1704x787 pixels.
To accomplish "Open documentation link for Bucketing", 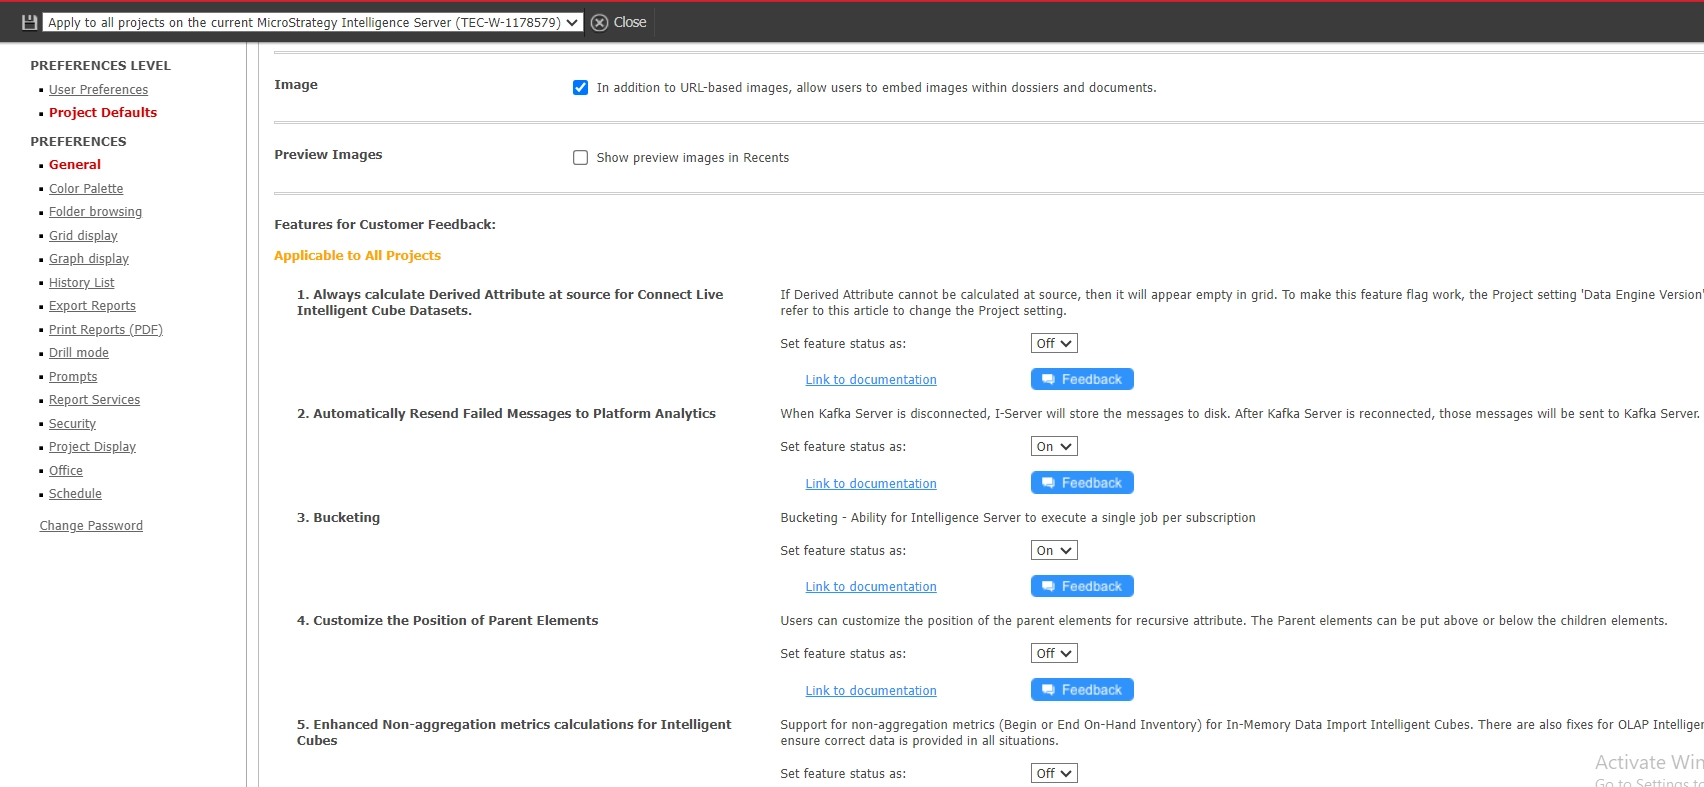I will [x=870, y=587].
